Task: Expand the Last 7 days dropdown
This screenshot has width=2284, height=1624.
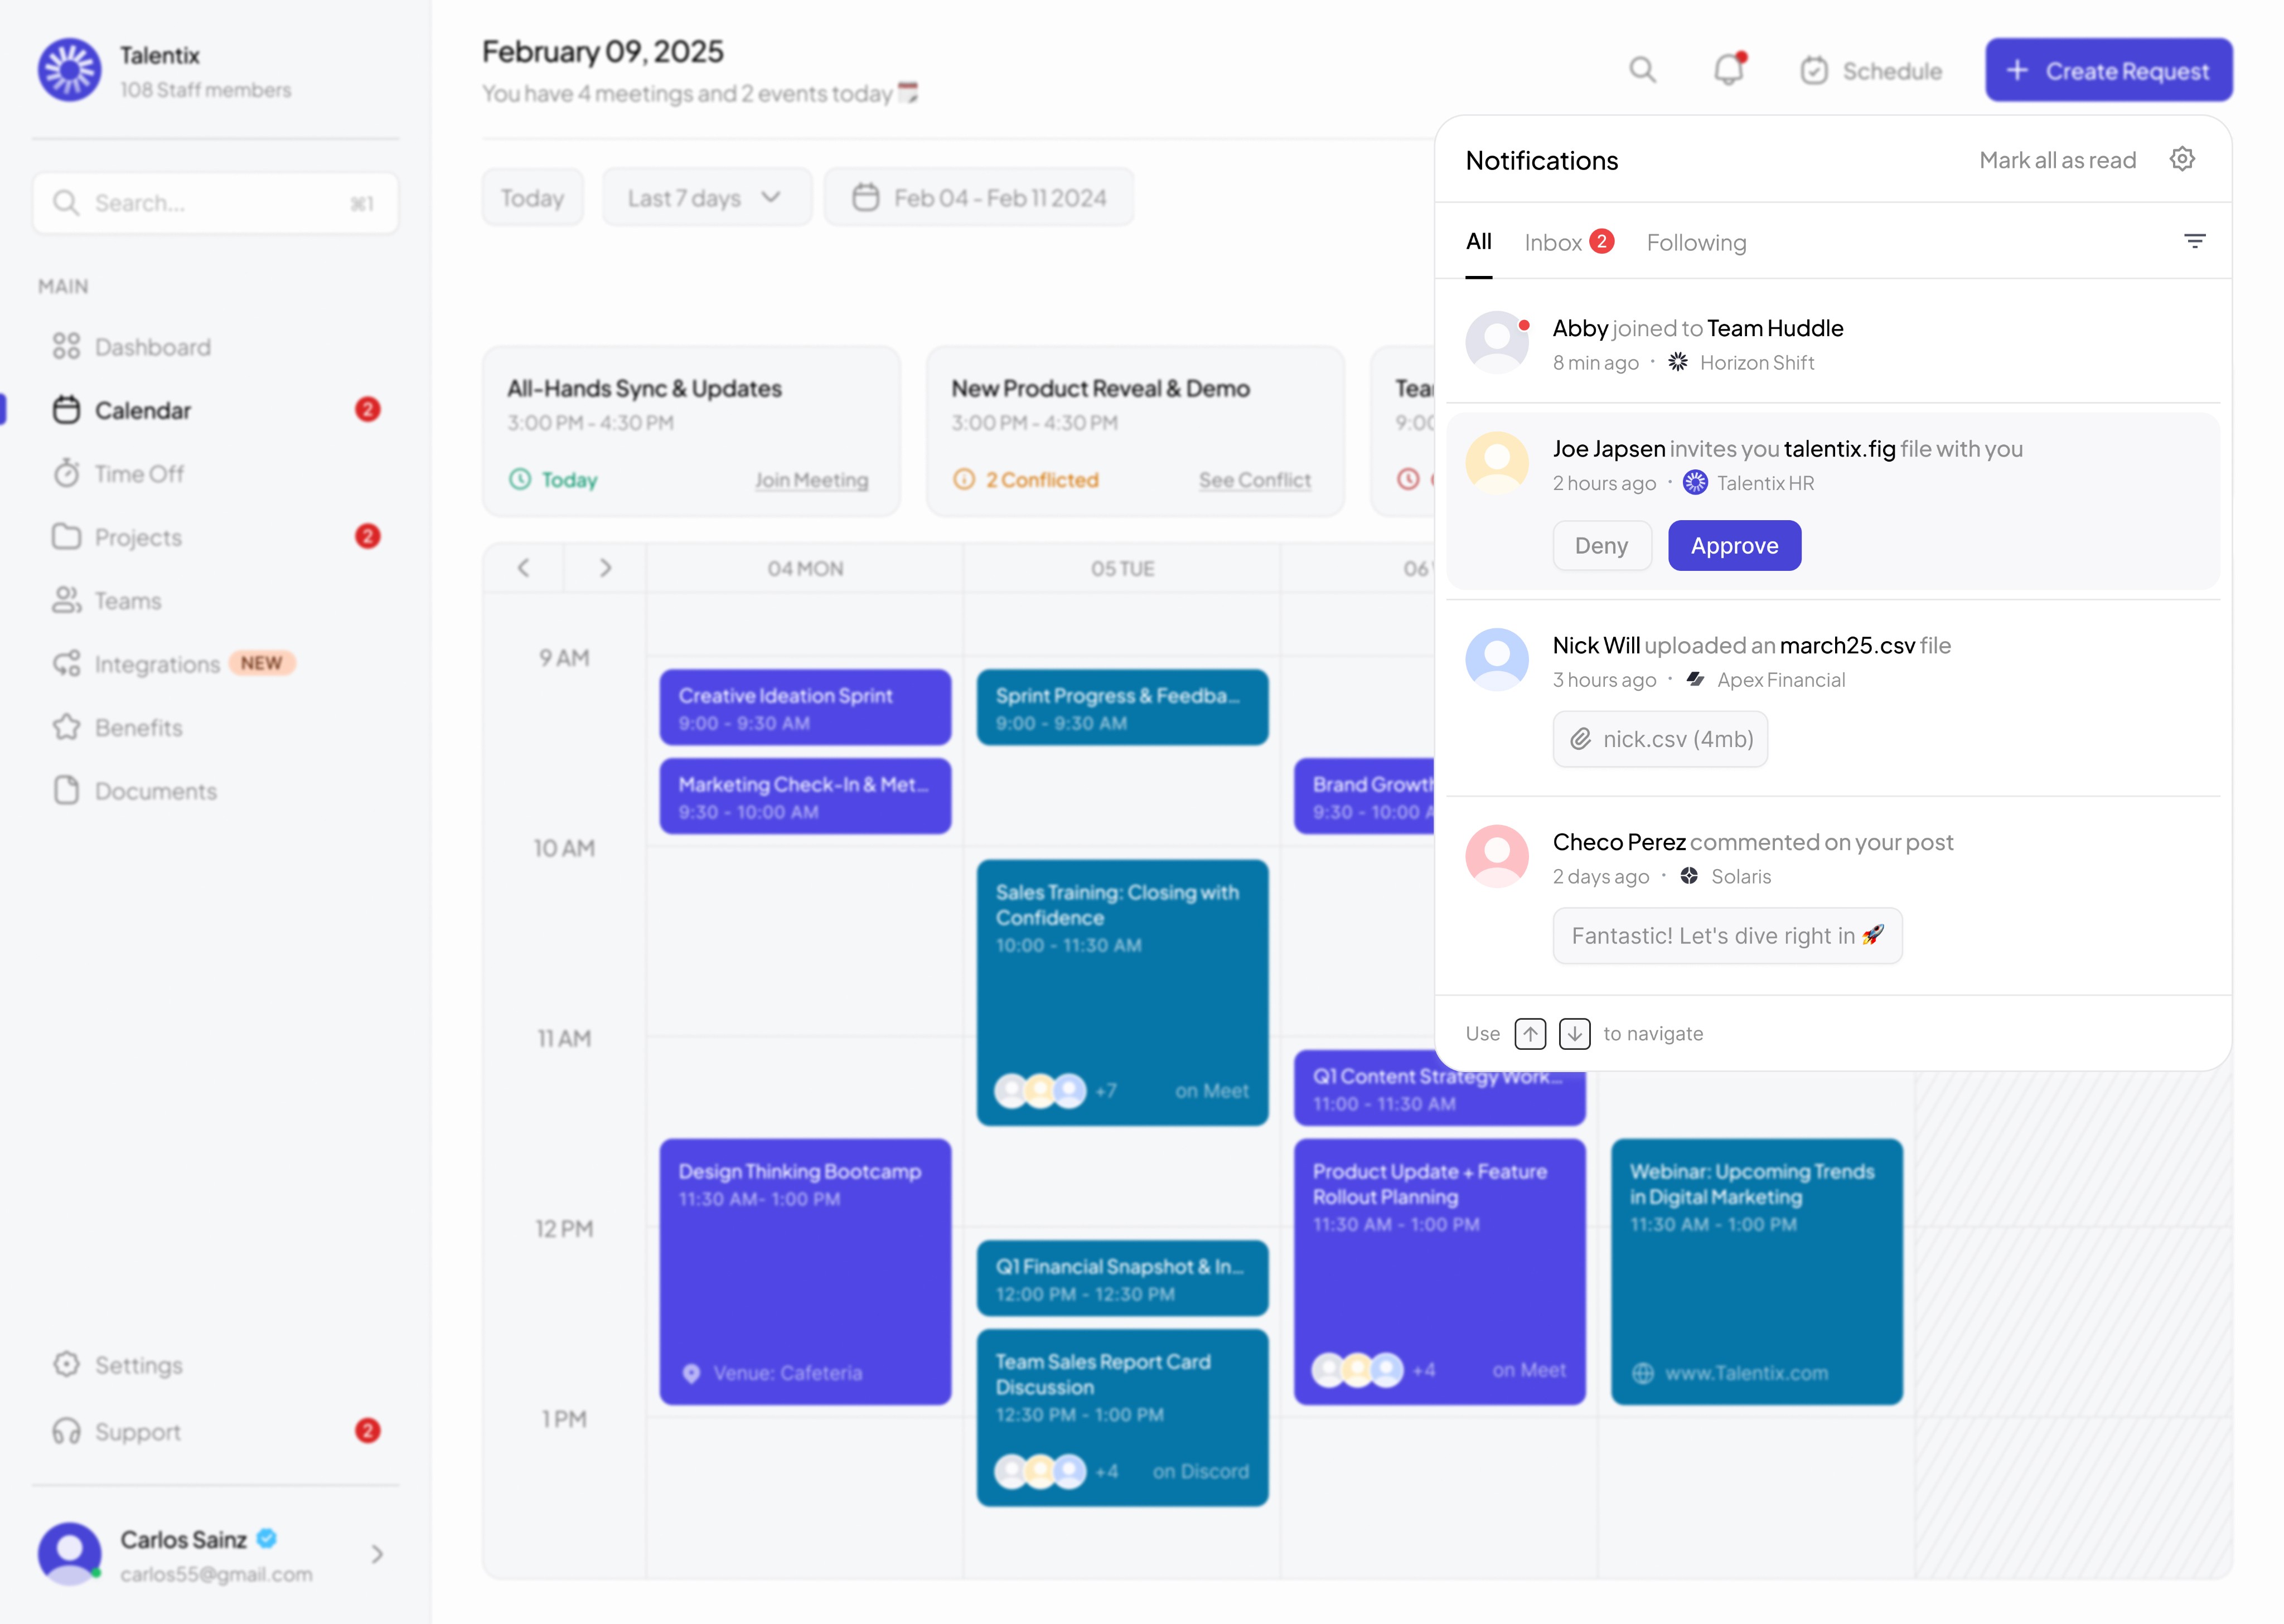Action: 705,198
